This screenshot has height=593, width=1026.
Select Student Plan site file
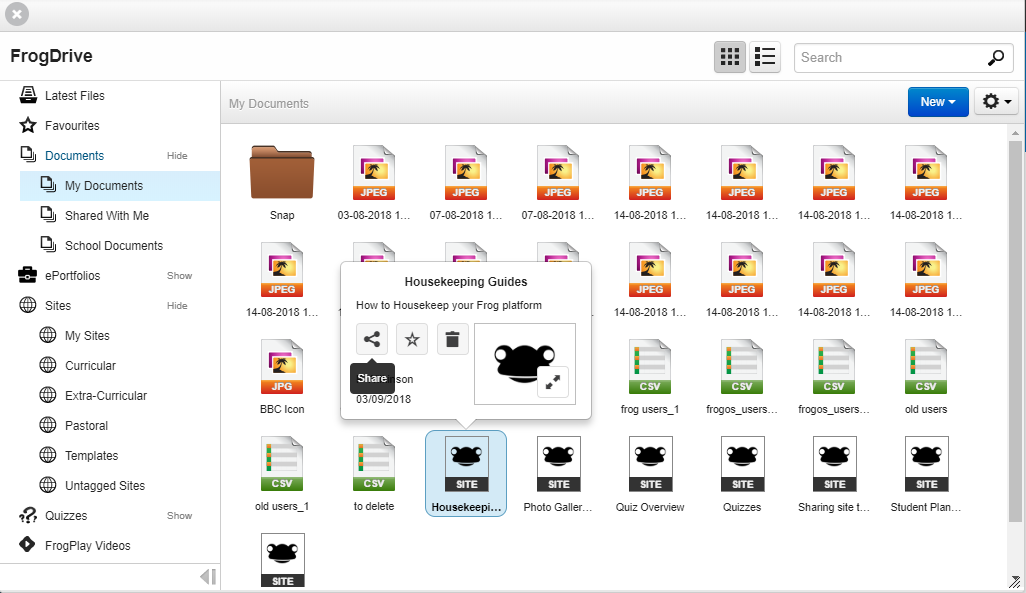(926, 474)
